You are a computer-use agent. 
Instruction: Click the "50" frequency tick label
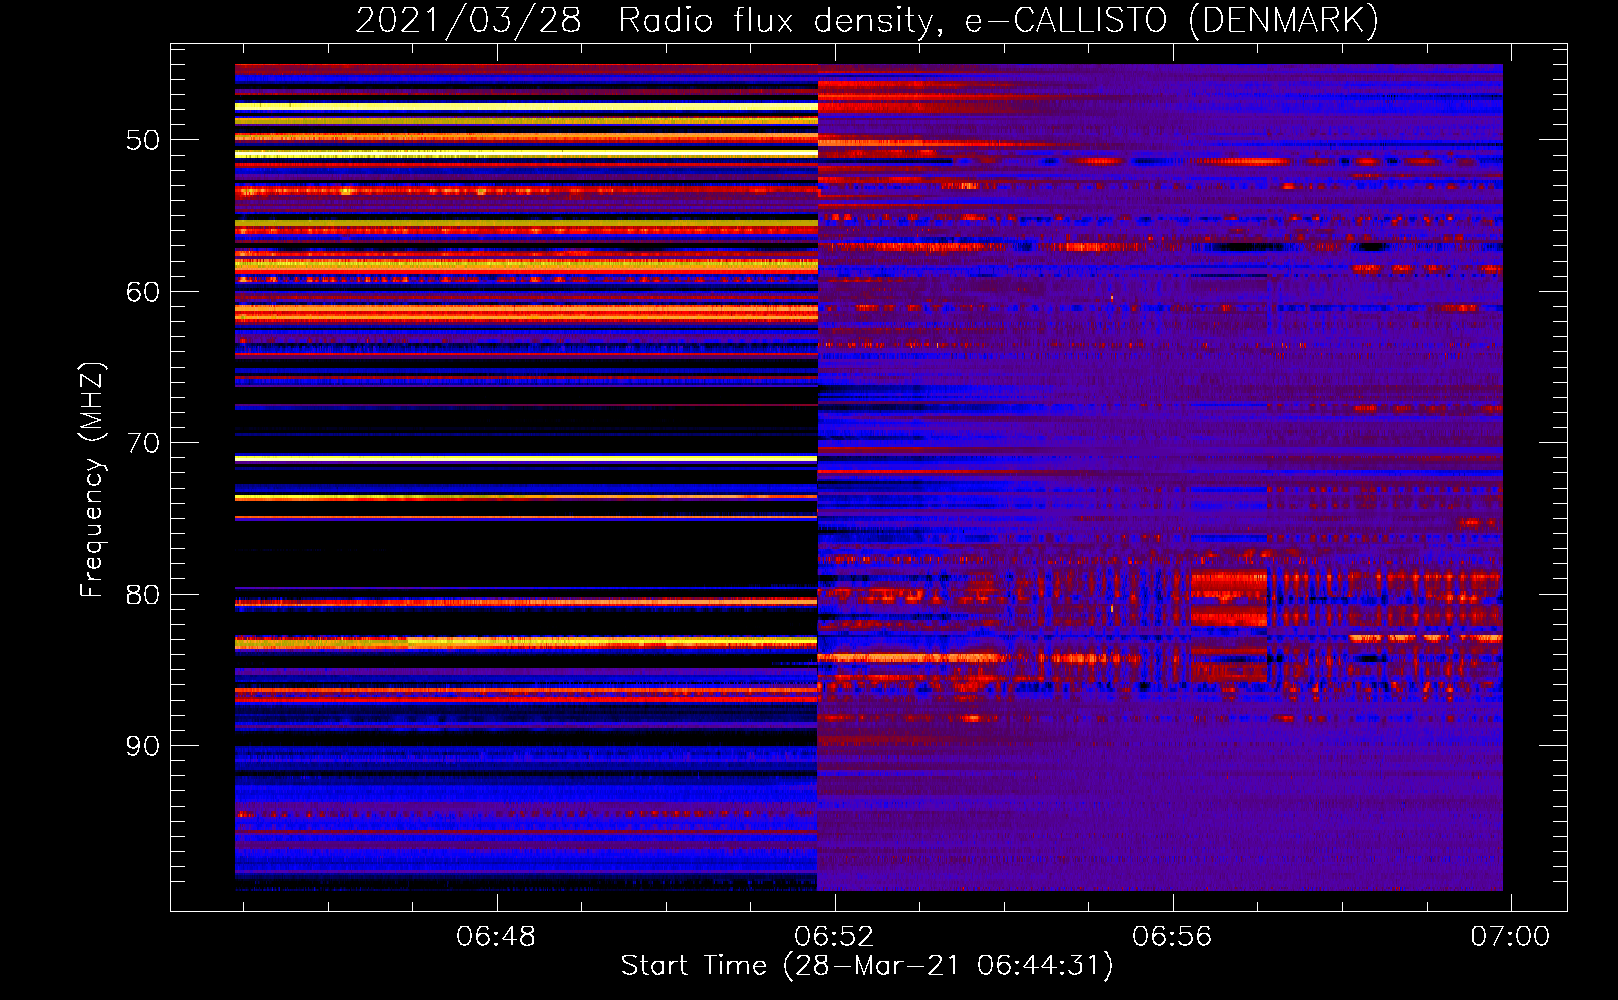(x=143, y=140)
